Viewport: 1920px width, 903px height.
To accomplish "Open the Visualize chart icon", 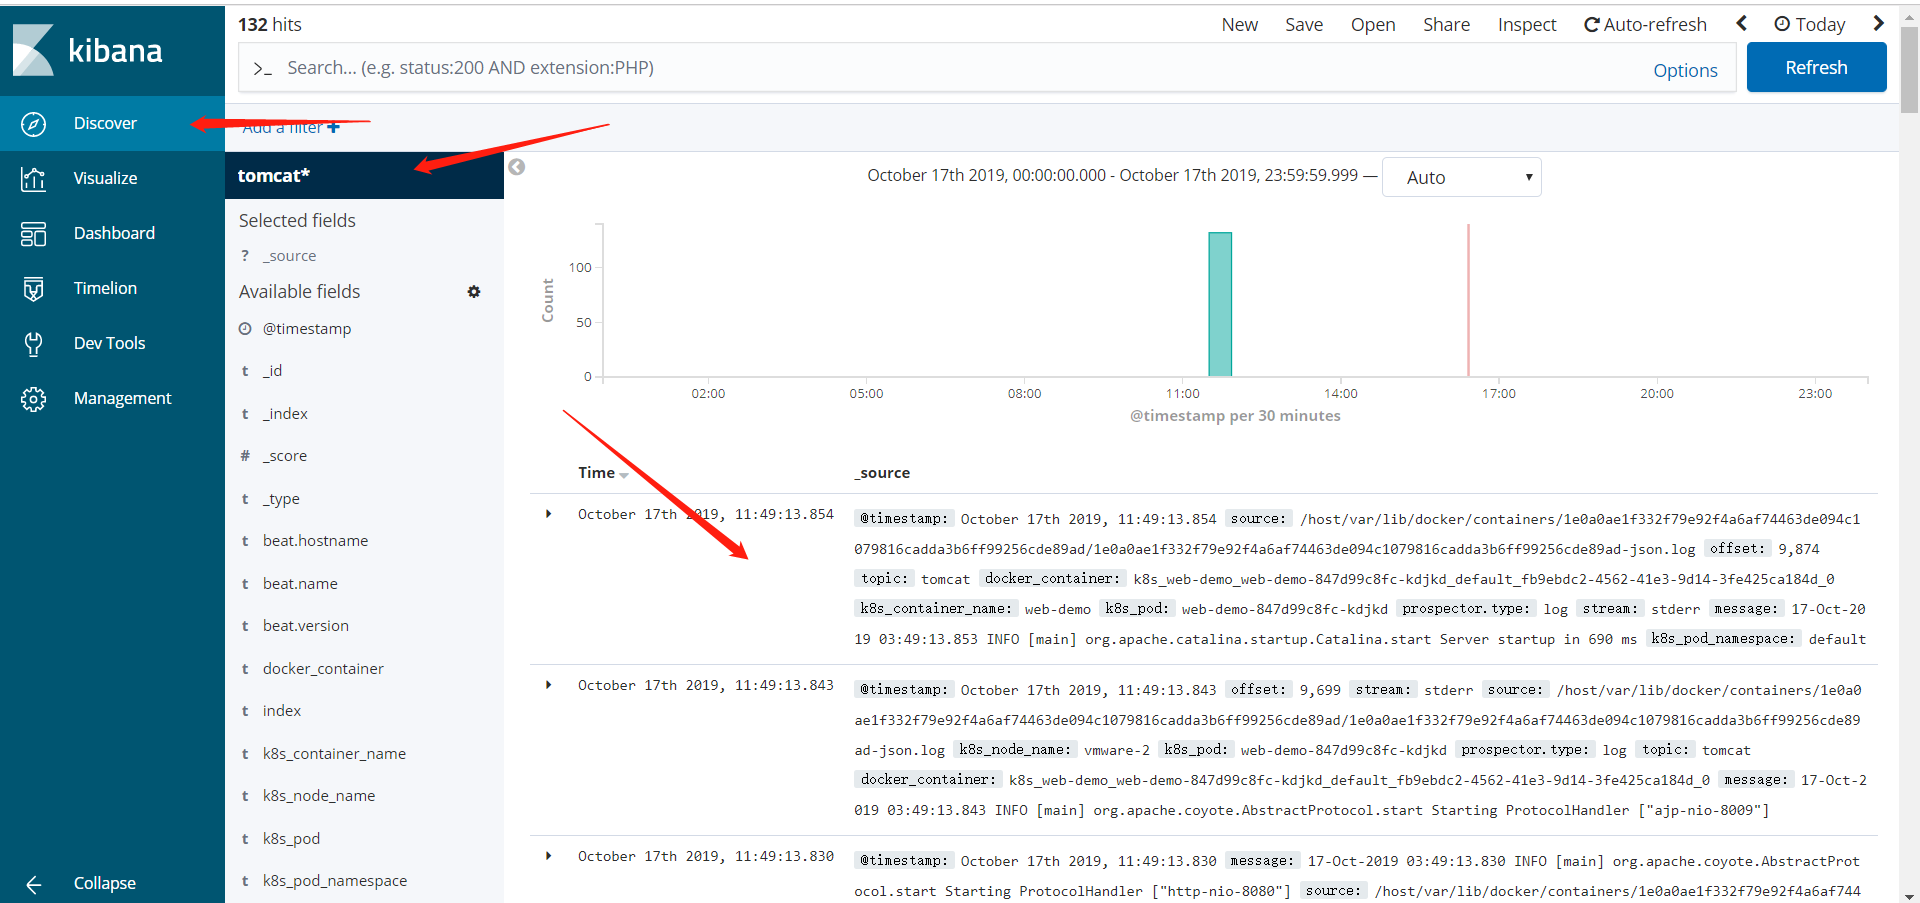I will point(33,179).
